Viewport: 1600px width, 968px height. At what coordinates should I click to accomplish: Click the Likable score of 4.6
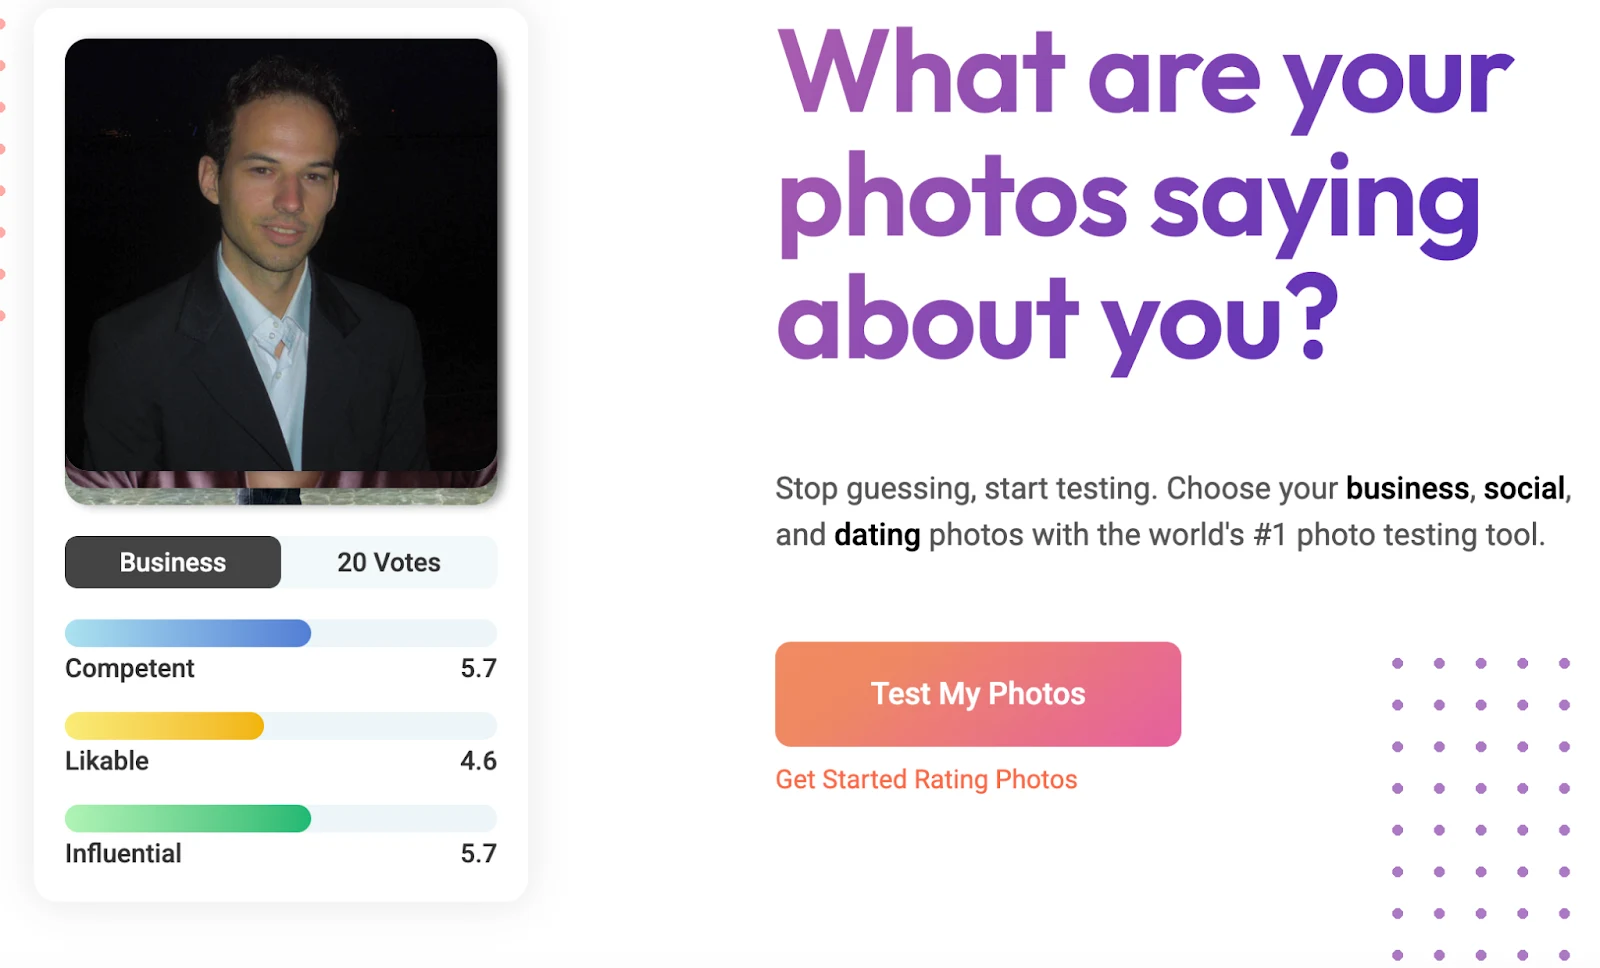[x=478, y=761]
